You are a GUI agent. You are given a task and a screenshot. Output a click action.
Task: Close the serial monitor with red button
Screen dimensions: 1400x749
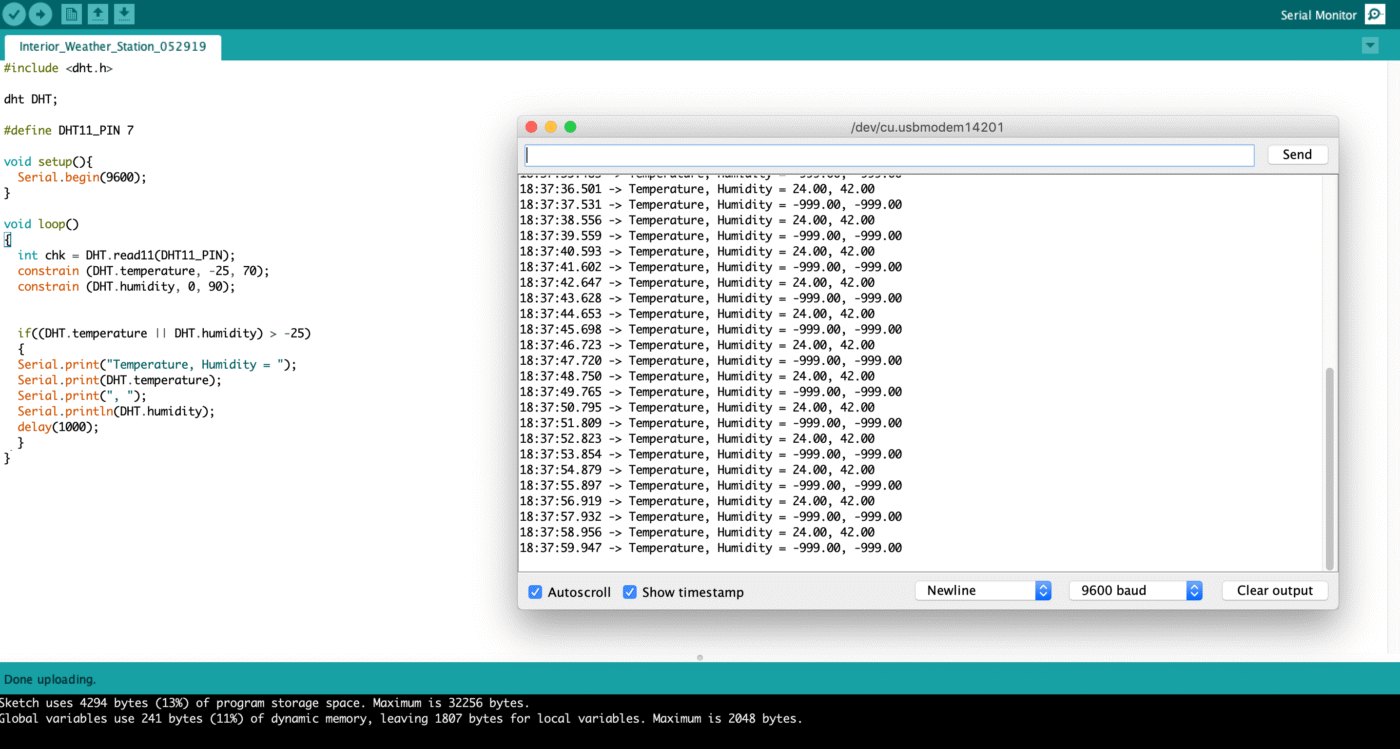tap(532, 127)
